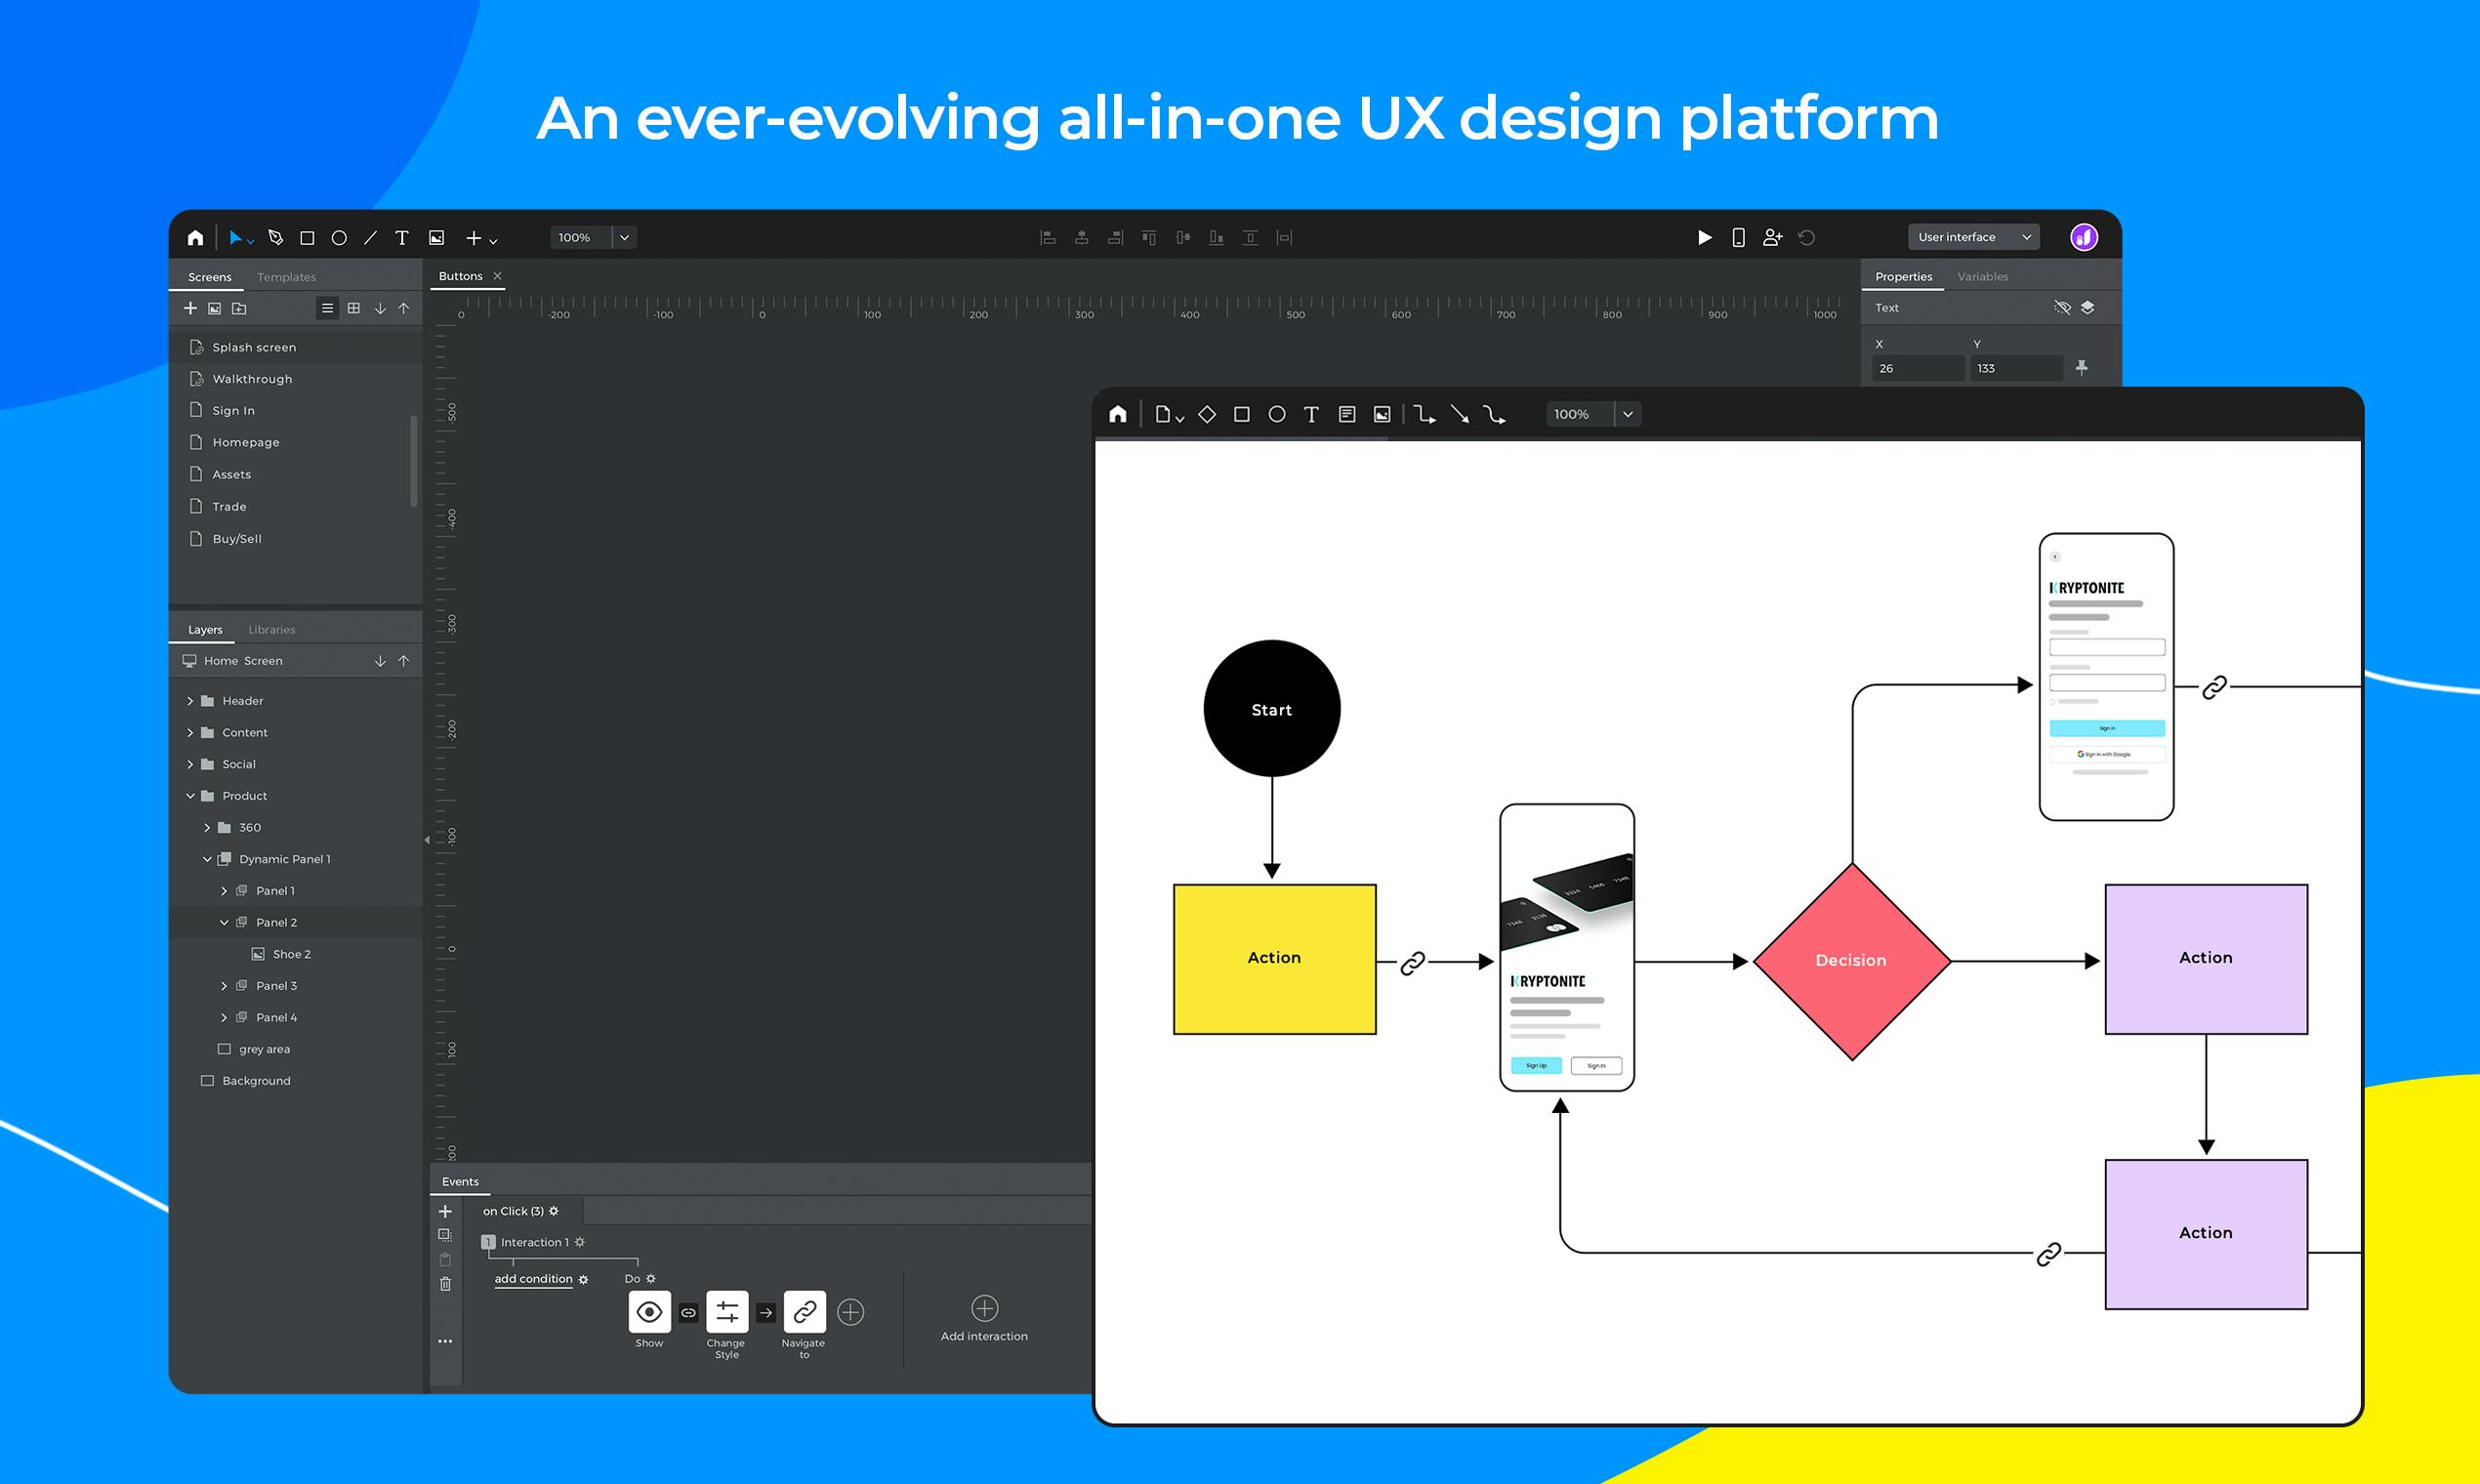The width and height of the screenshot is (2480, 1484).
Task: Align selection to bottom edges
Action: point(1216,238)
